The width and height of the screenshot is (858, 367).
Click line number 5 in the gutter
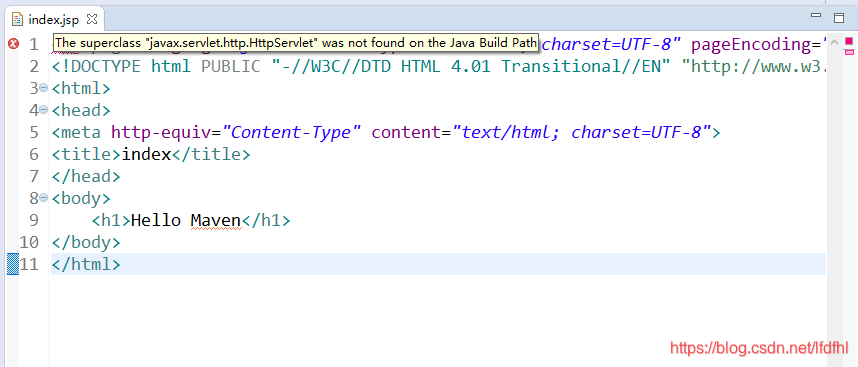[34, 132]
